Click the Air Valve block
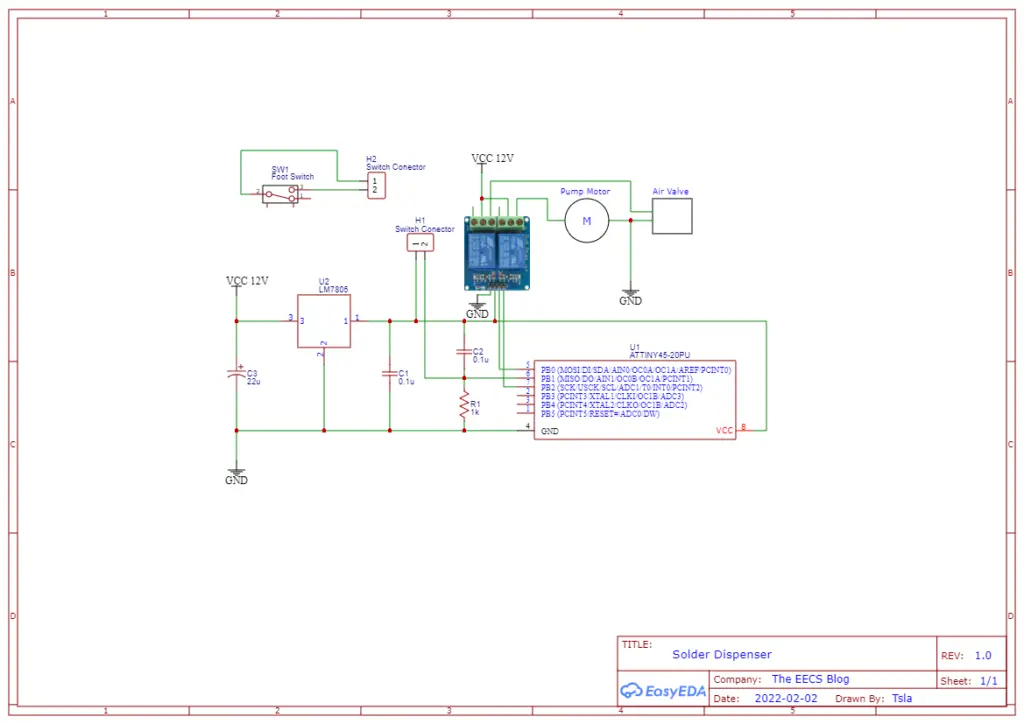This screenshot has width=1024, height=724. (671, 216)
